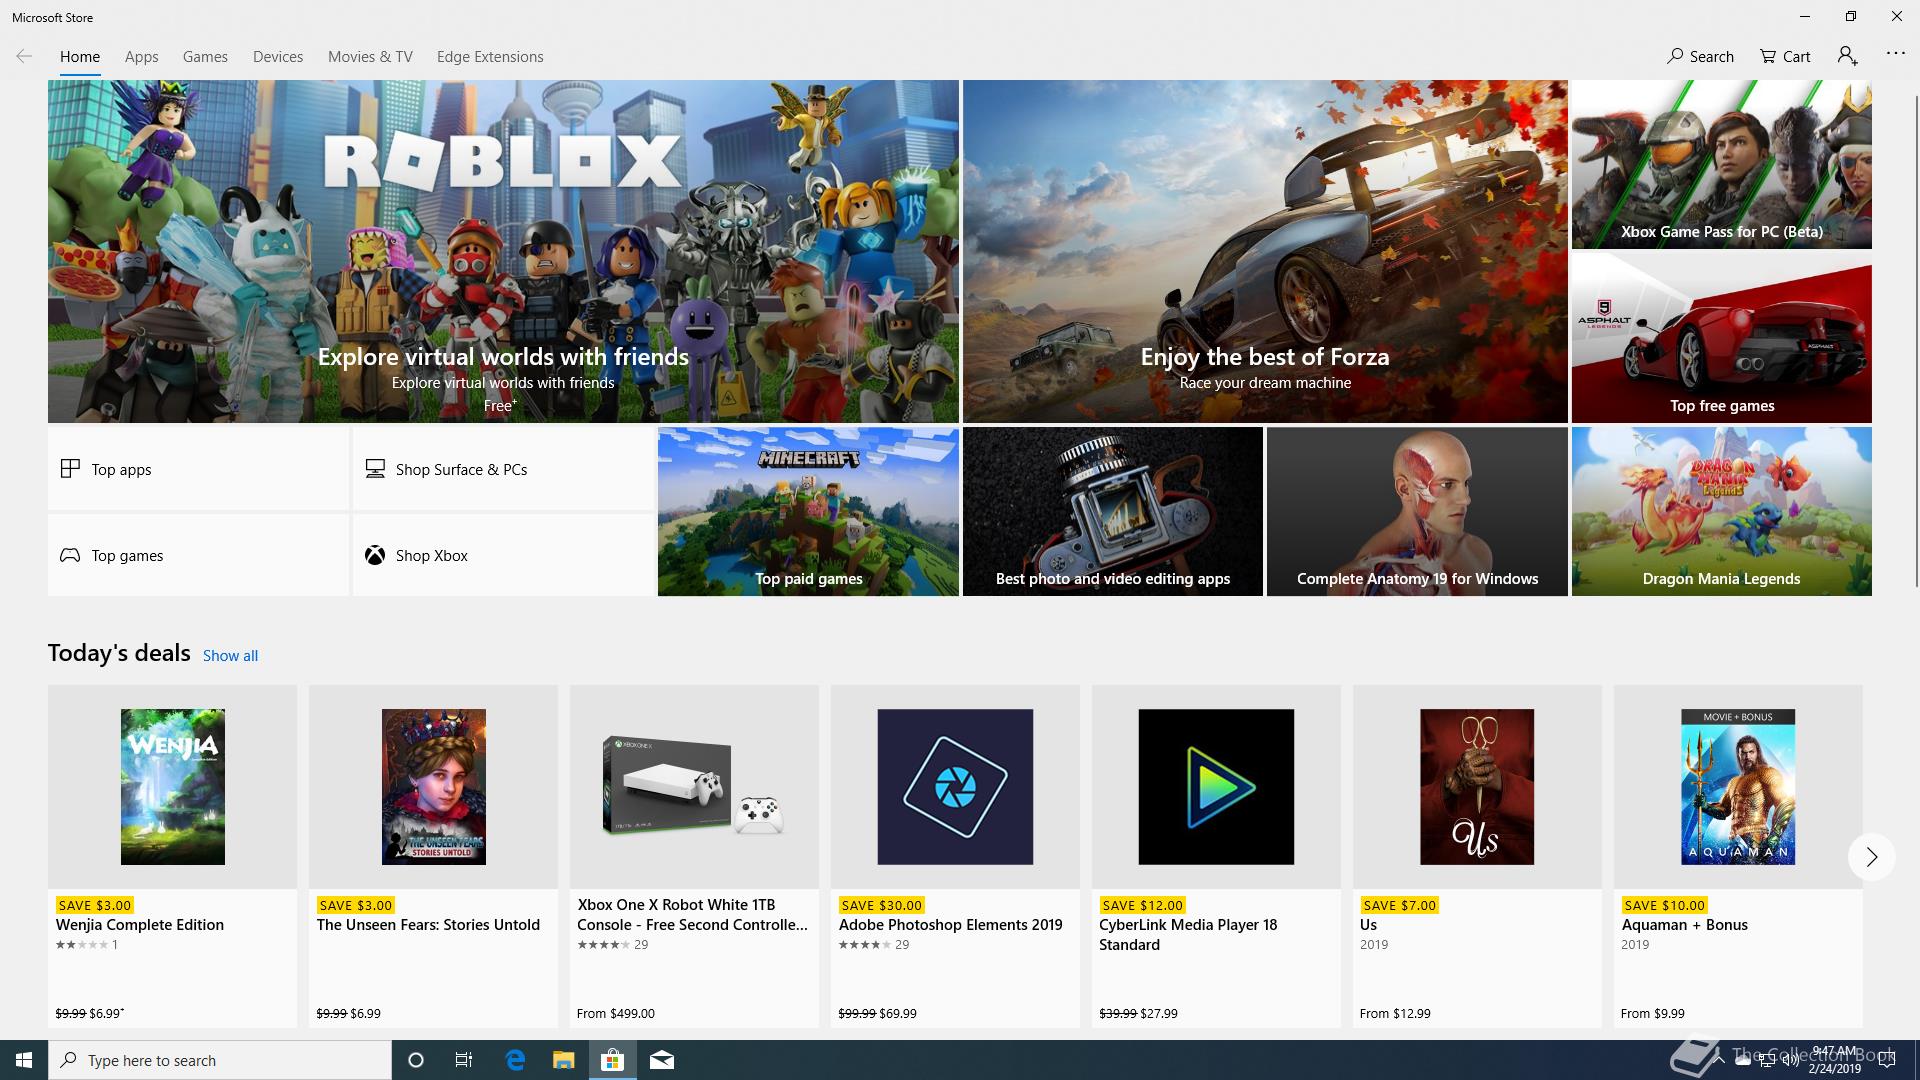Open Task View on taskbar
The height and width of the screenshot is (1080, 1920).
pyautogui.click(x=464, y=1060)
